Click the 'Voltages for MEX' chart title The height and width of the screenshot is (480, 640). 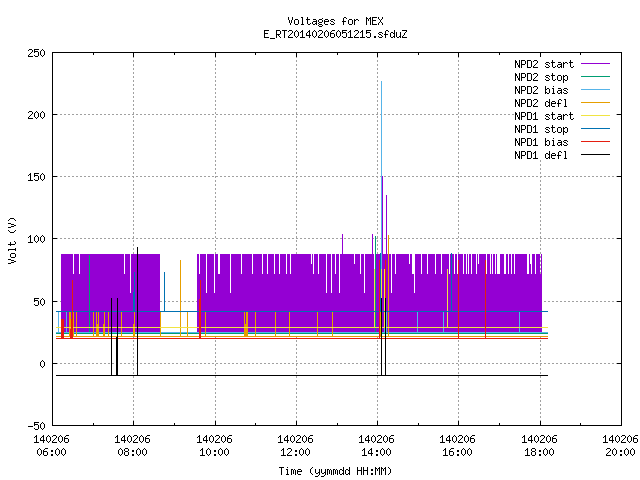tap(335, 21)
